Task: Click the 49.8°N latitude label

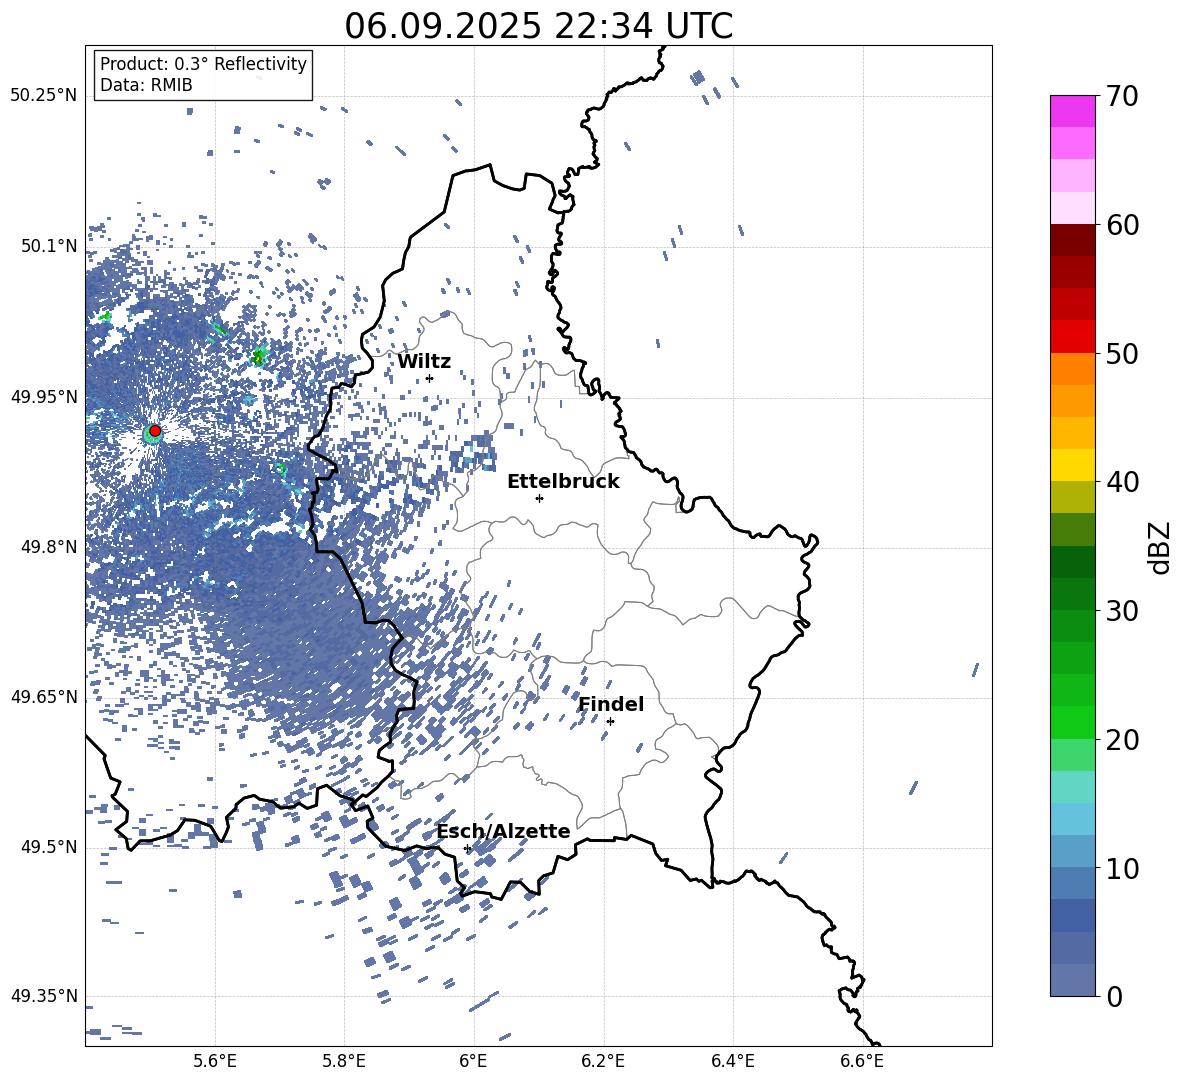Action: click(50, 547)
